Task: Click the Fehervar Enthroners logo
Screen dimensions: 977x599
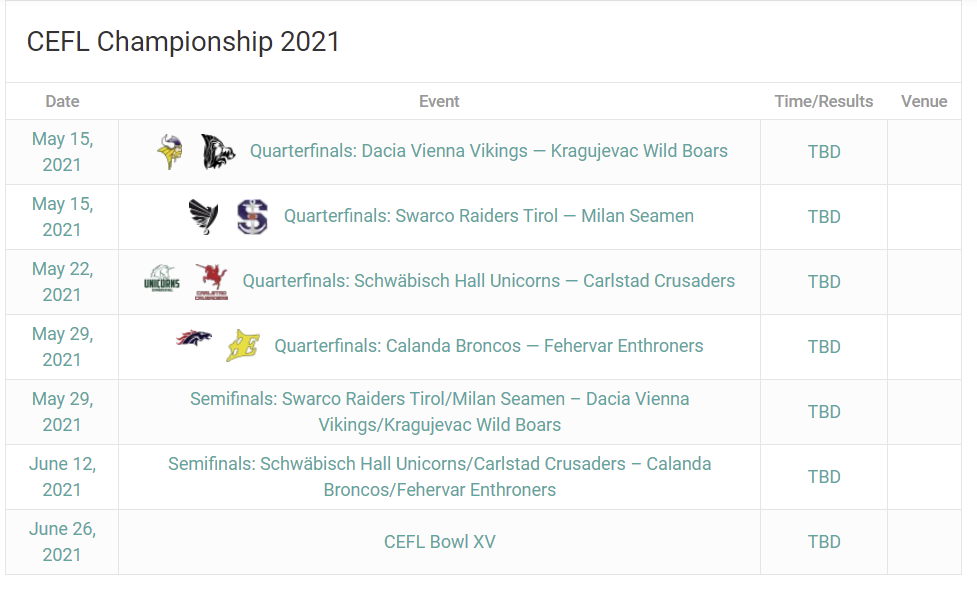Action: click(x=243, y=346)
